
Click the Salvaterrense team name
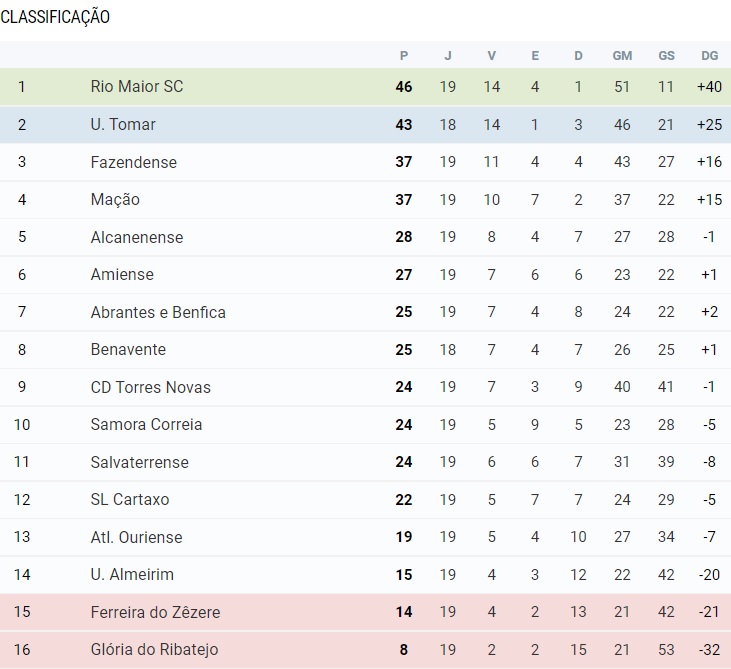(139, 462)
